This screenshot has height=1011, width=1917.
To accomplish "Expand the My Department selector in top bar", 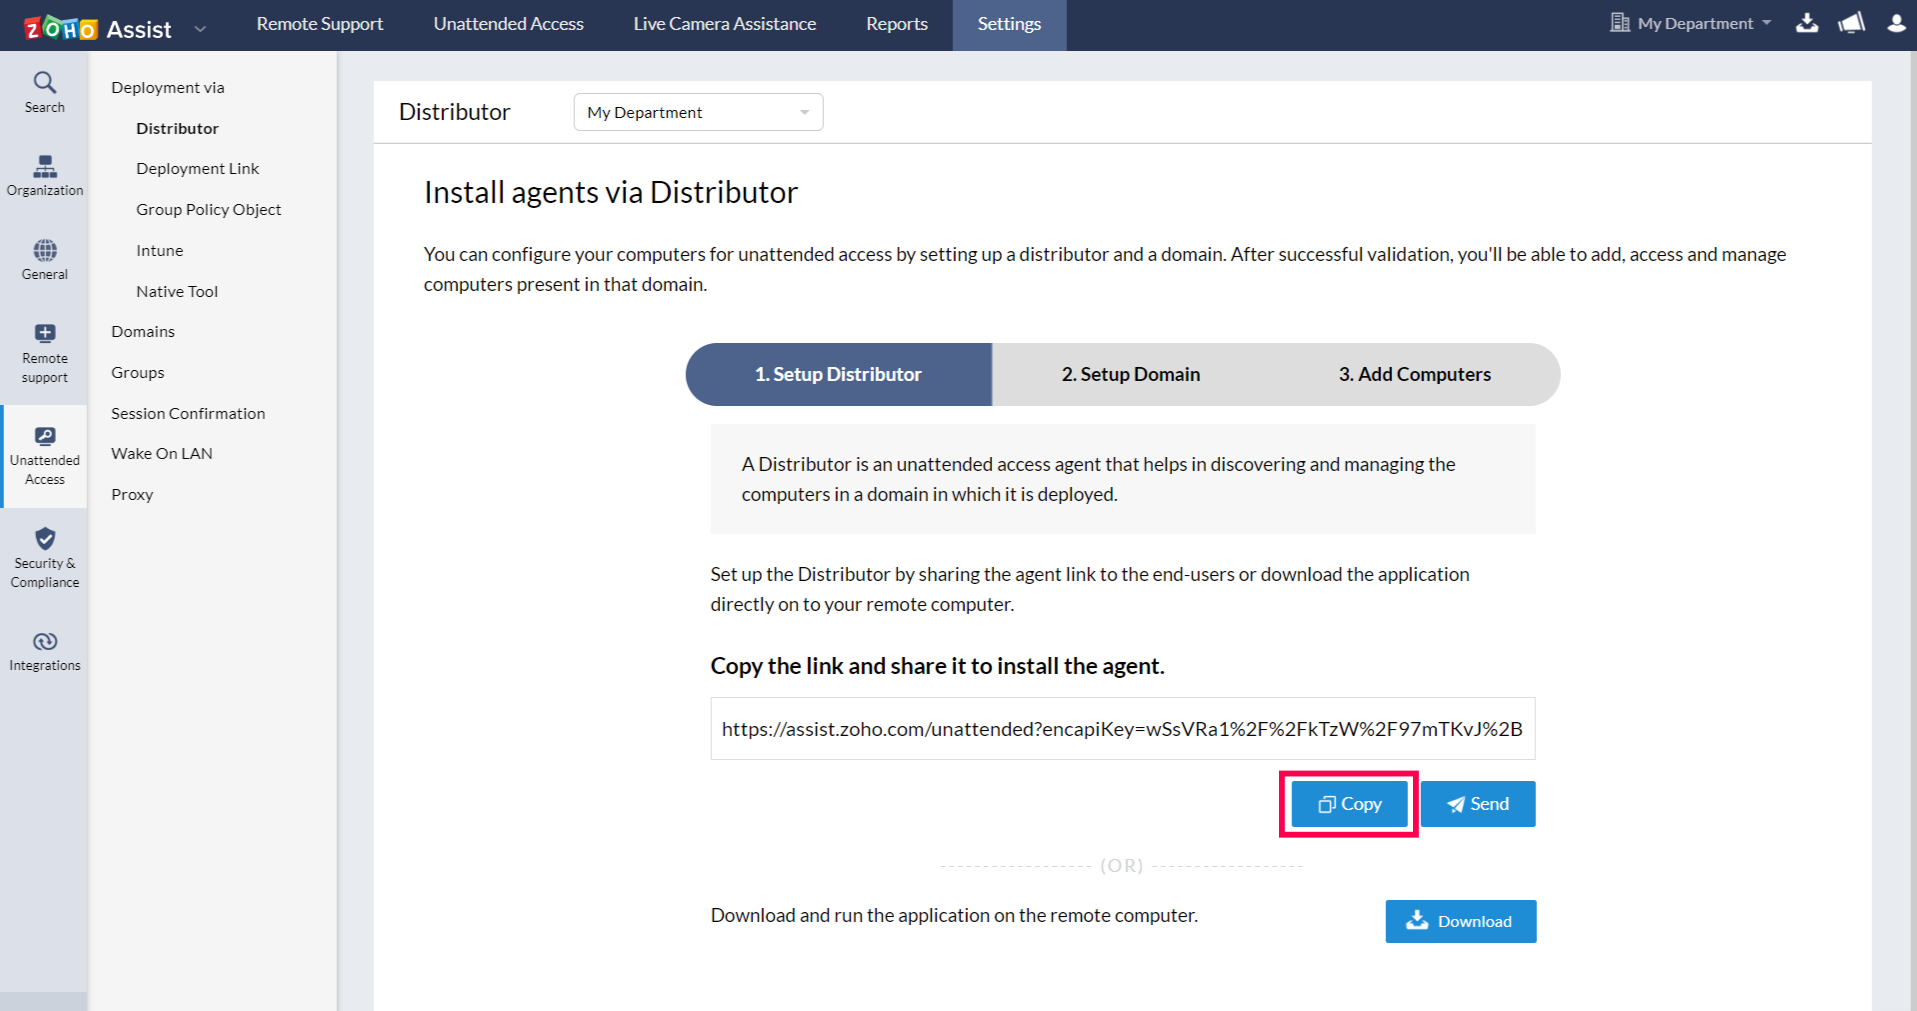I will (1689, 22).
